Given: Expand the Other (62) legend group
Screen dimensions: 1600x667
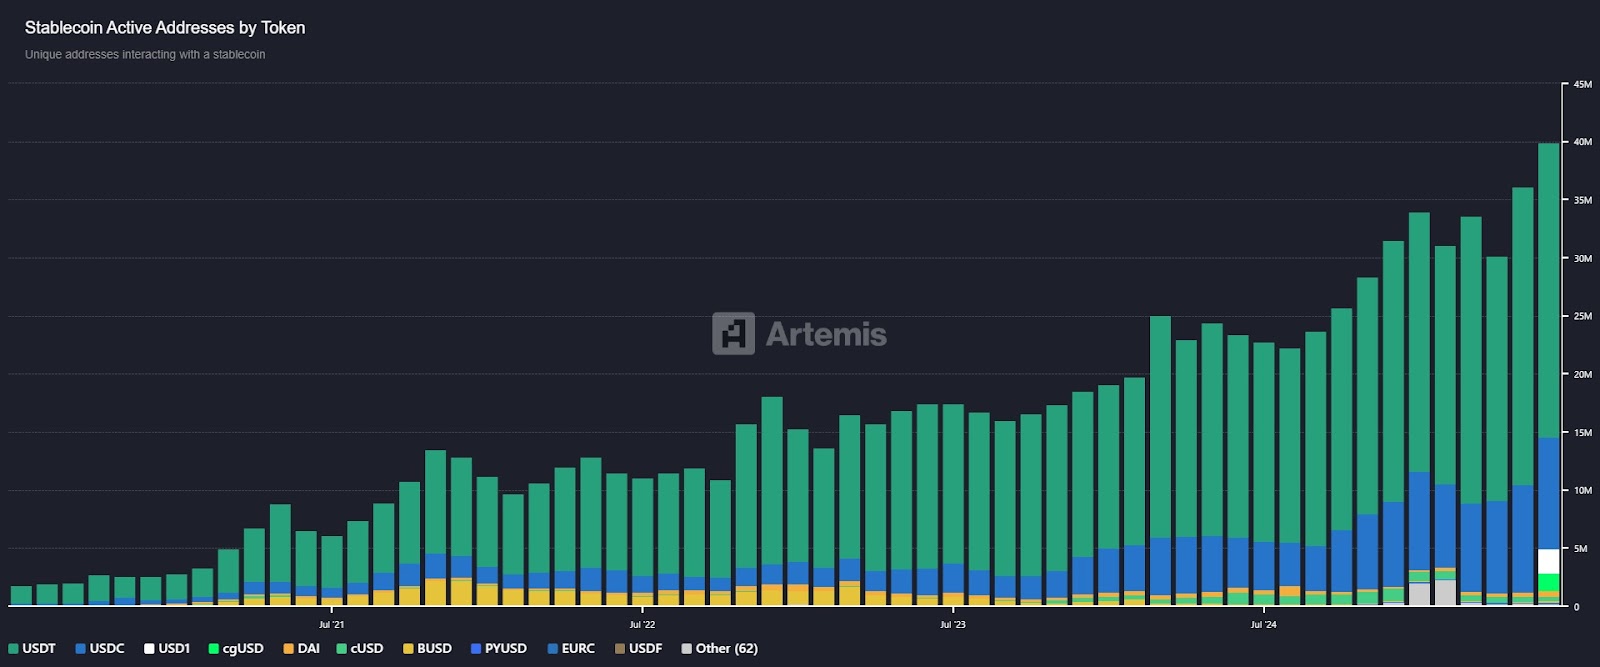Looking at the screenshot, I should (x=720, y=648).
